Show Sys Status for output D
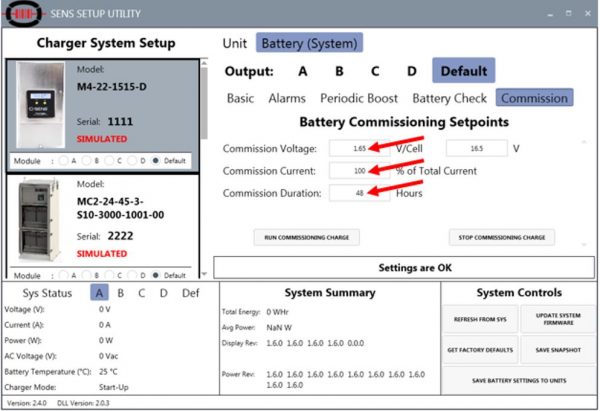 tap(163, 293)
